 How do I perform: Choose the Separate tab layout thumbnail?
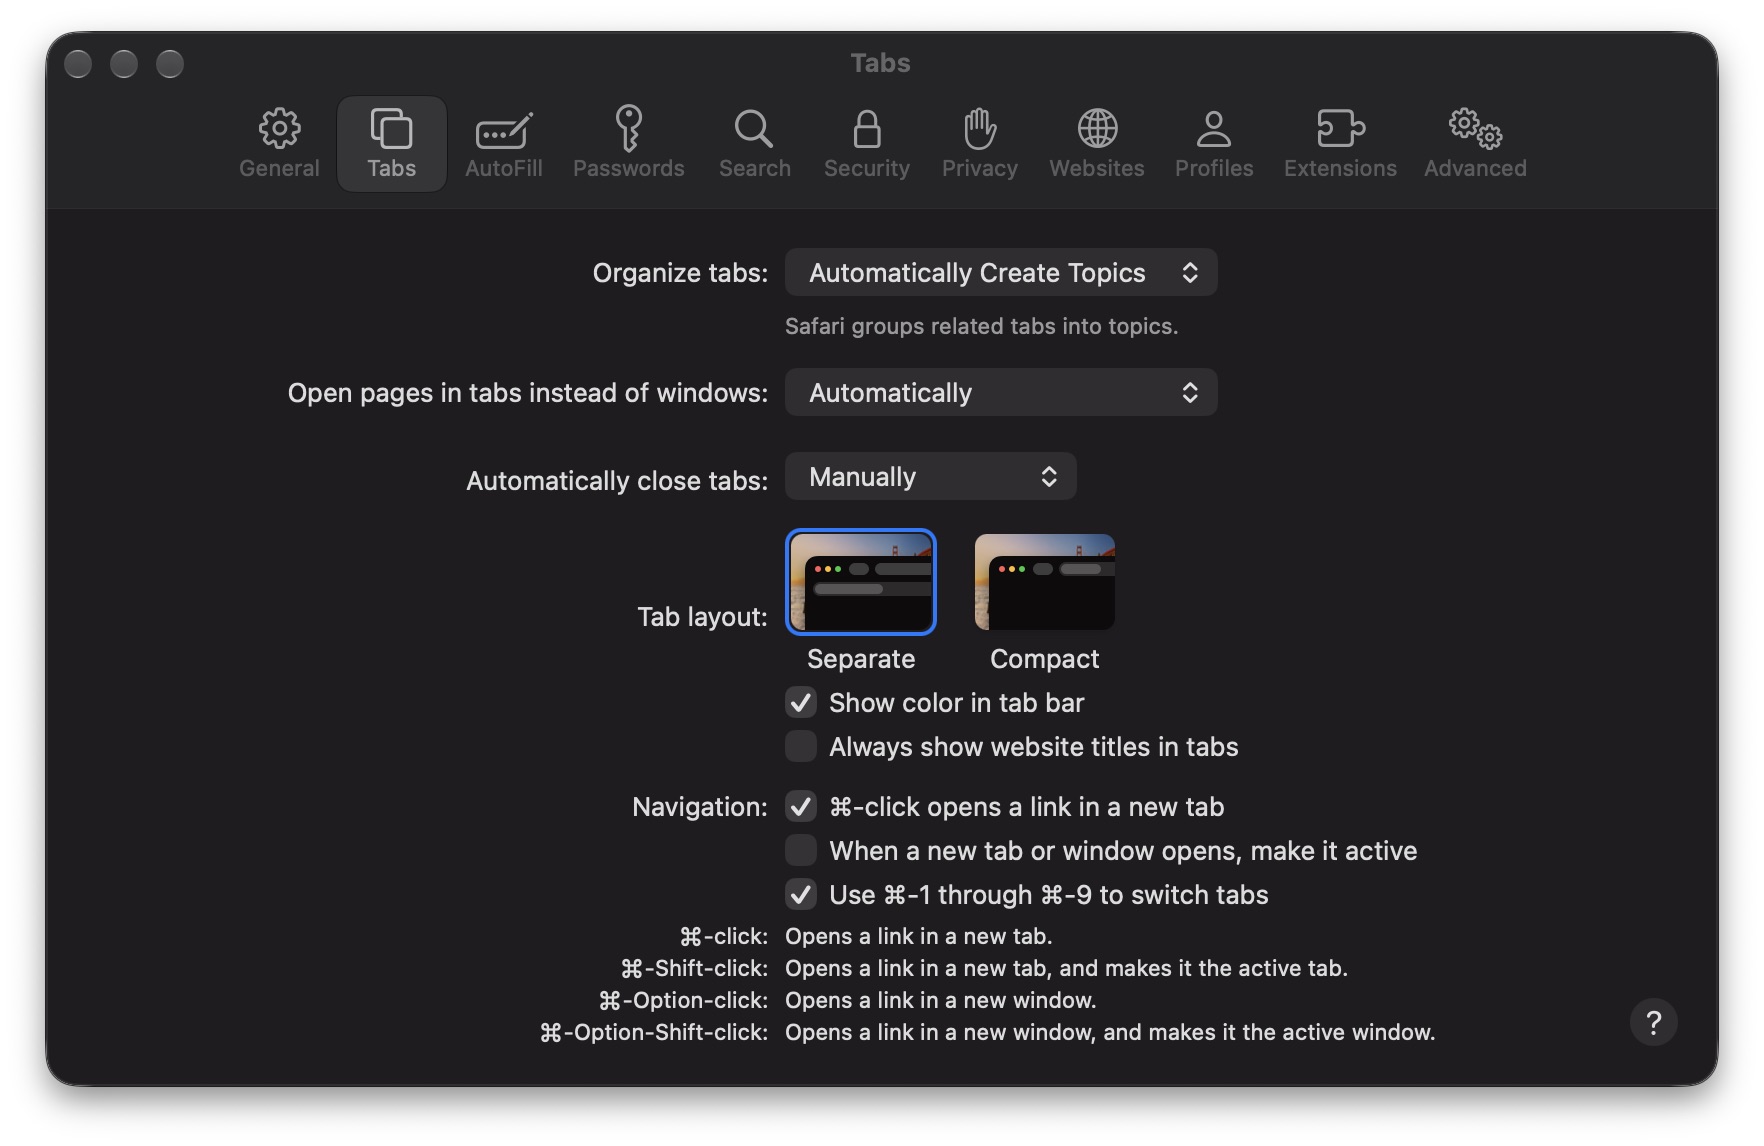tap(861, 582)
